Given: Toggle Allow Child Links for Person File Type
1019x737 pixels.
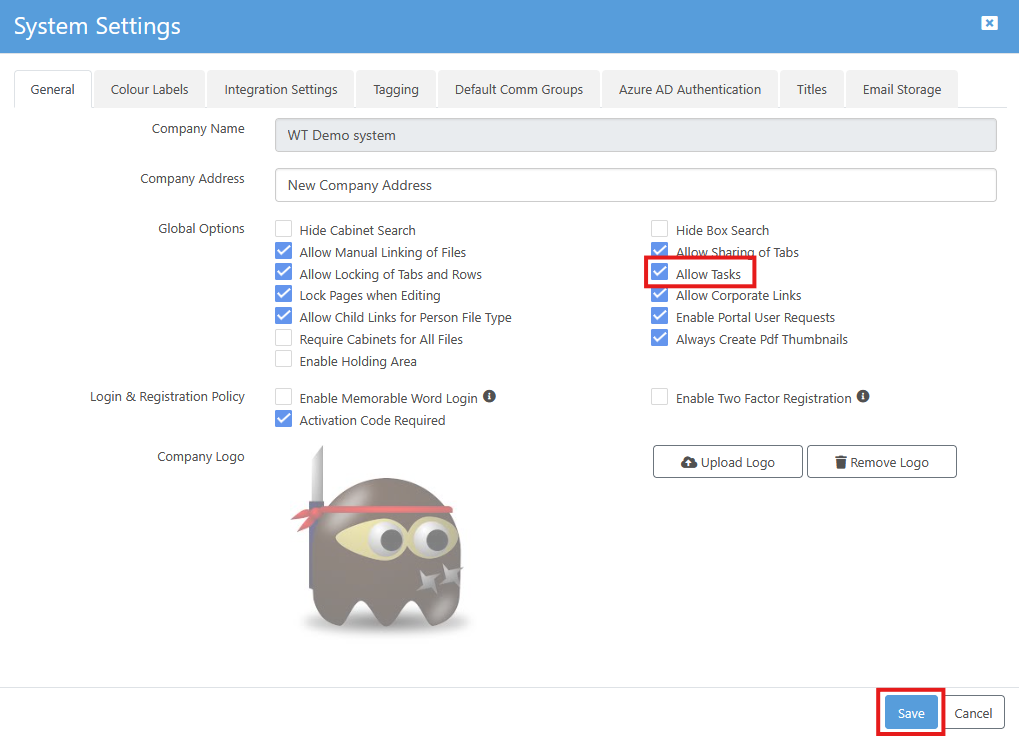Looking at the screenshot, I should coord(283,316).
